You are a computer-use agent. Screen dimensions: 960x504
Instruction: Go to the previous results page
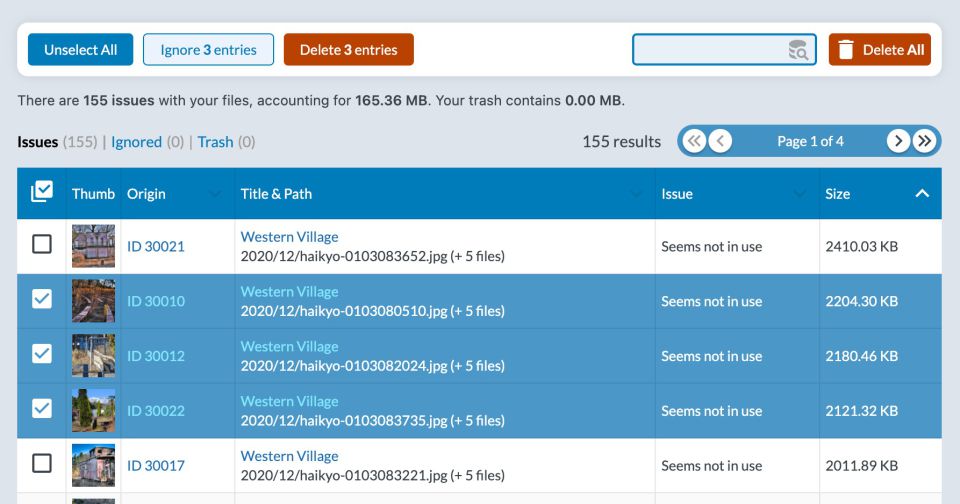tap(720, 141)
